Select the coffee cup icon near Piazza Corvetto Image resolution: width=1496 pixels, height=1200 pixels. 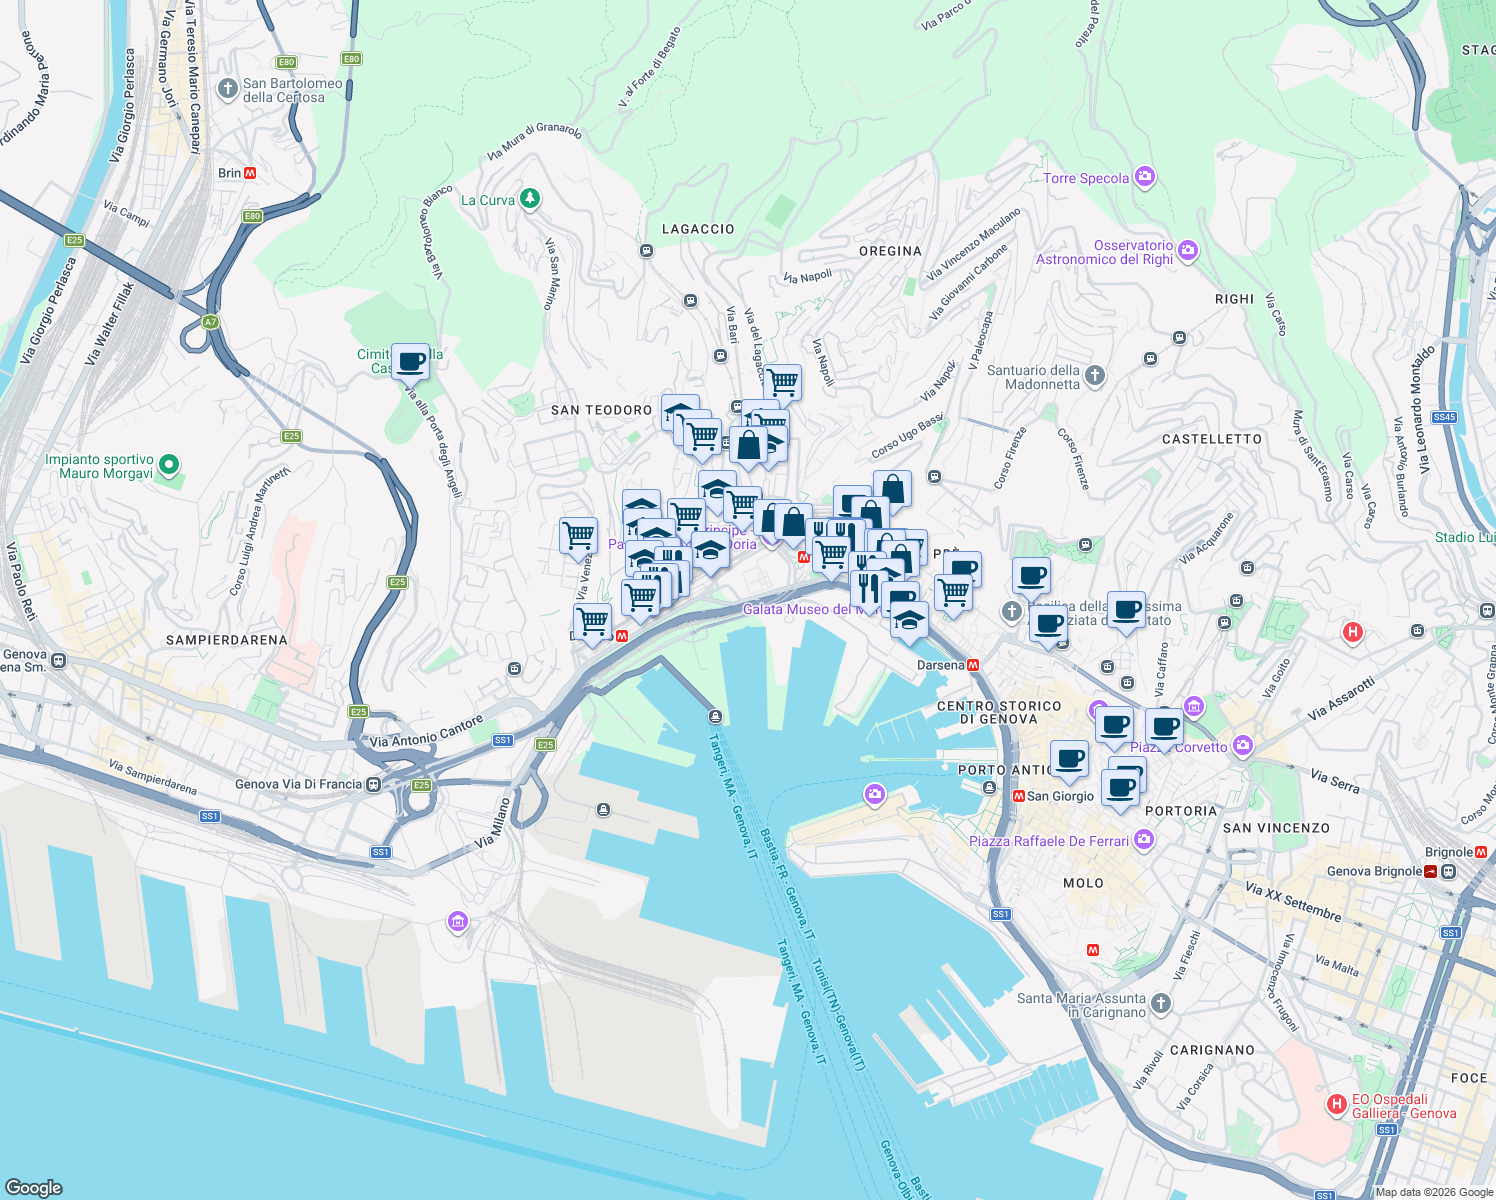click(x=1164, y=725)
